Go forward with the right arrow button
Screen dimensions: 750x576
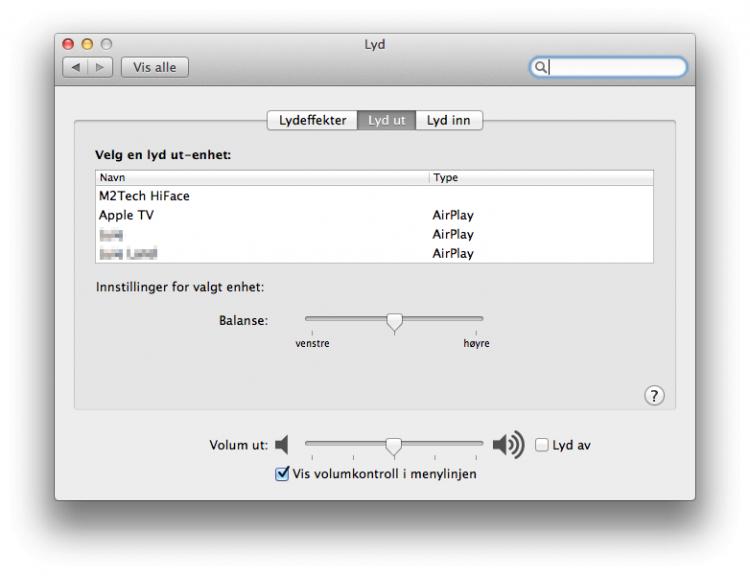tap(100, 67)
